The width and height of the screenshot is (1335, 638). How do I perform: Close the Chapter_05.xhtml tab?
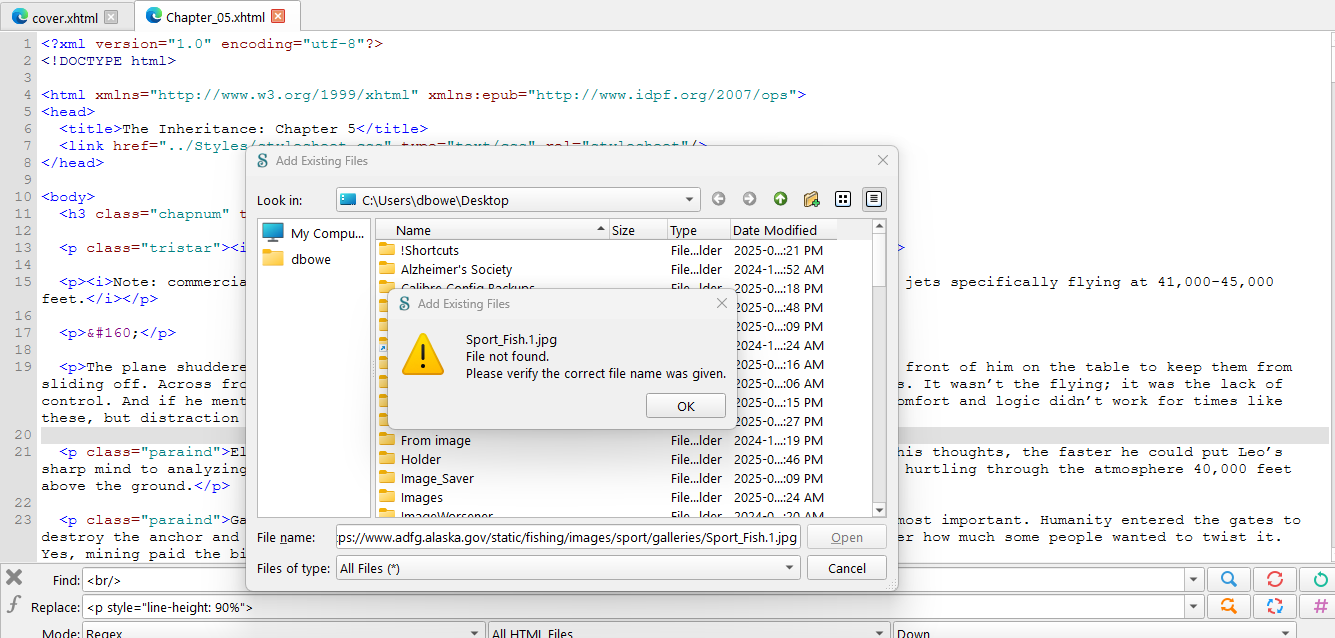[278, 16]
